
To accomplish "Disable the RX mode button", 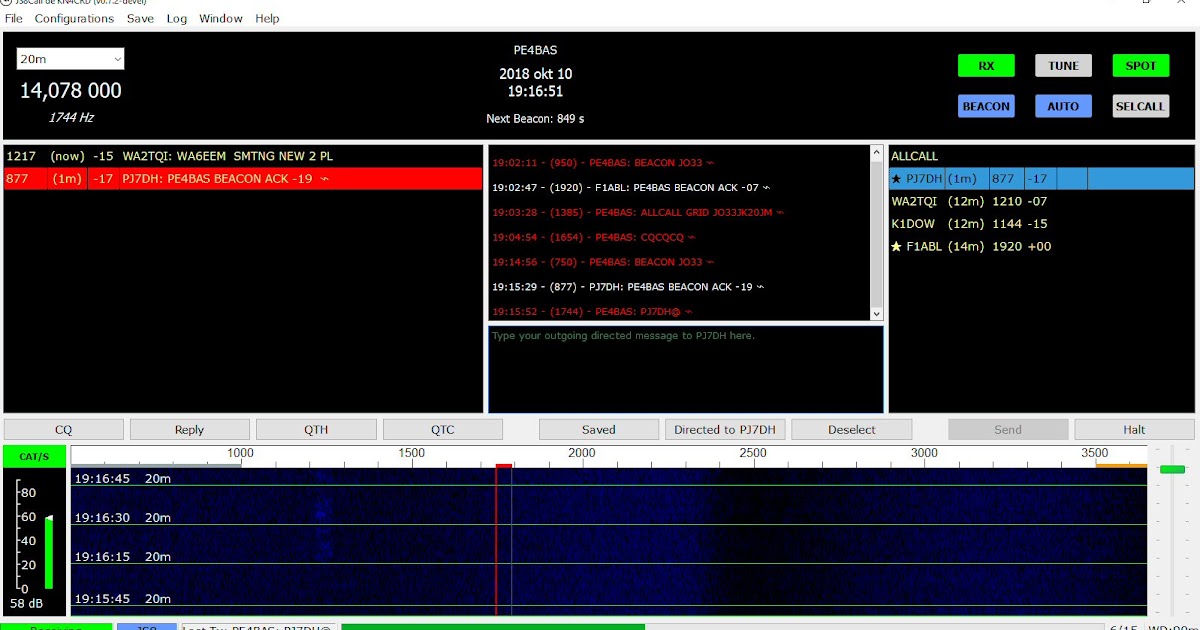I will coord(985,65).
